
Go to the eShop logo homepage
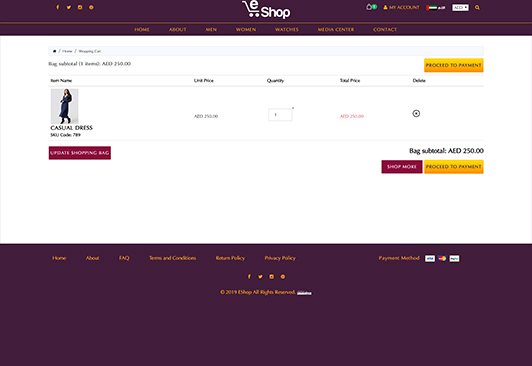pyautogui.click(x=266, y=9)
